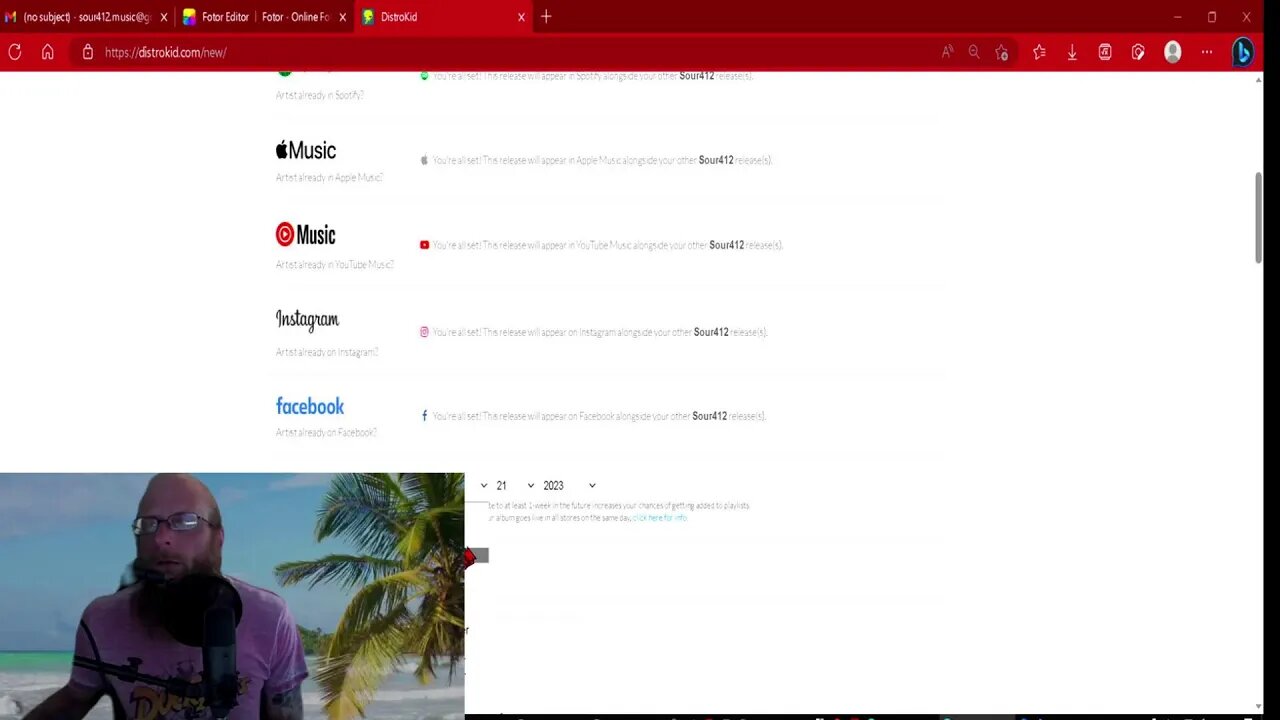Open the browser Settings and more menu
Viewport: 1280px width, 720px height.
(x=1207, y=52)
